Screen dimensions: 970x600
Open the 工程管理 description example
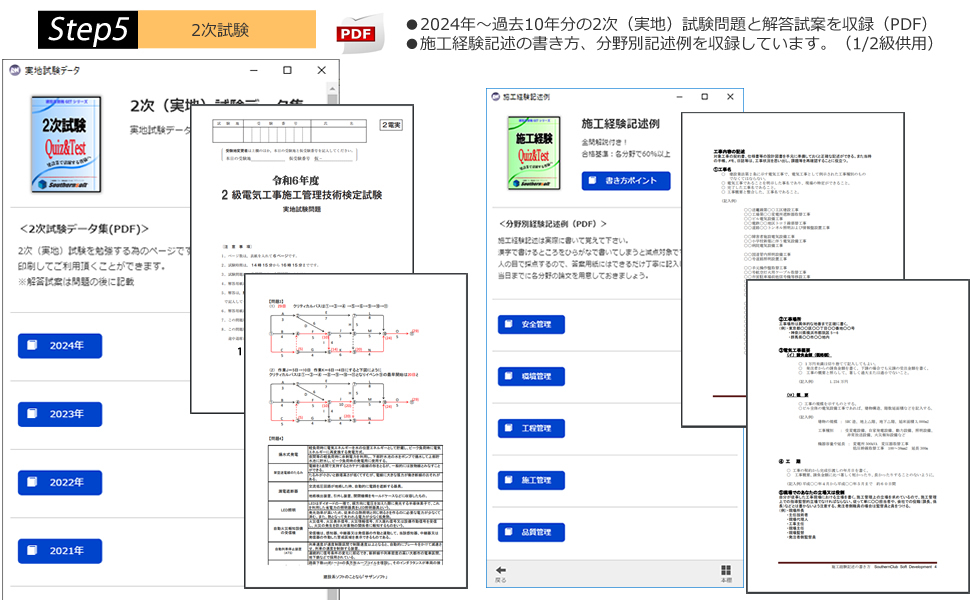[x=531, y=428]
